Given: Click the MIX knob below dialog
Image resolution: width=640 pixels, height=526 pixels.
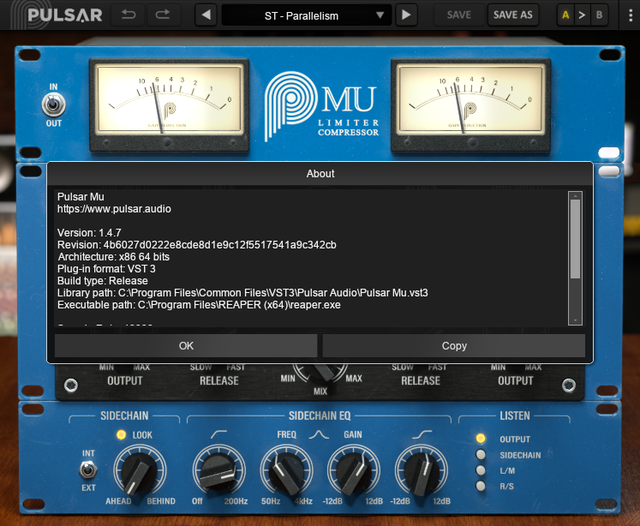Looking at the screenshot, I should point(320,373).
